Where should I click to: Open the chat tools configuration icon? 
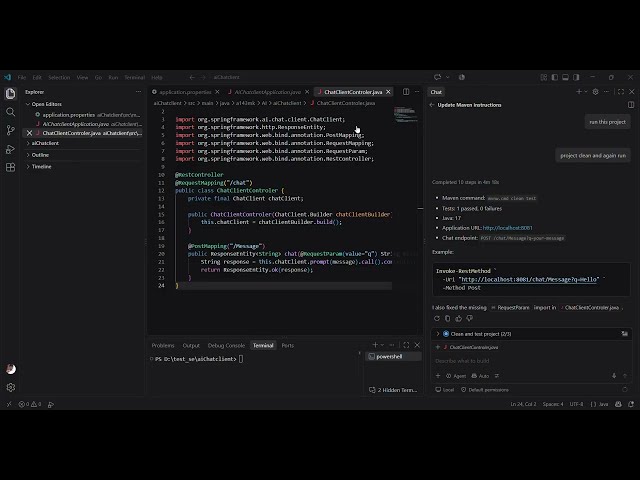497,376
